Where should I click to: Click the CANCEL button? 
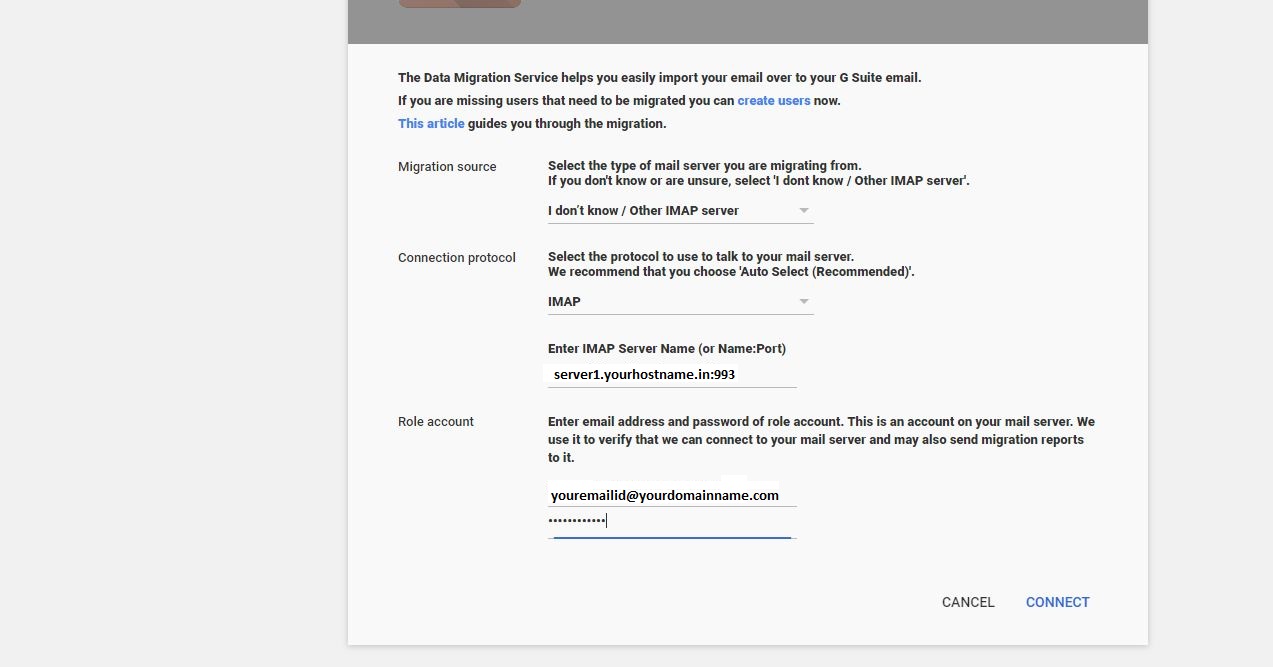click(968, 602)
